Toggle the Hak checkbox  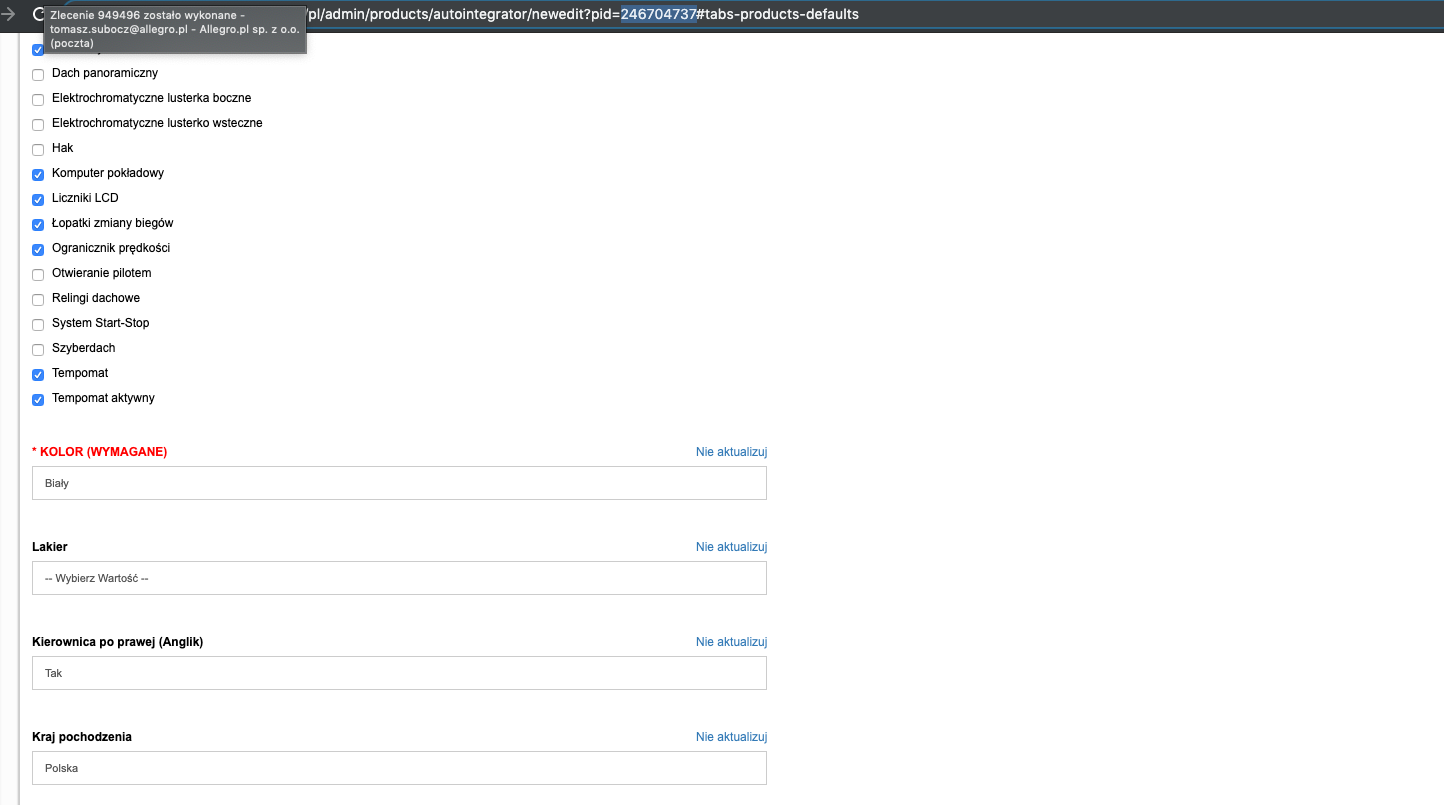pyautogui.click(x=38, y=150)
